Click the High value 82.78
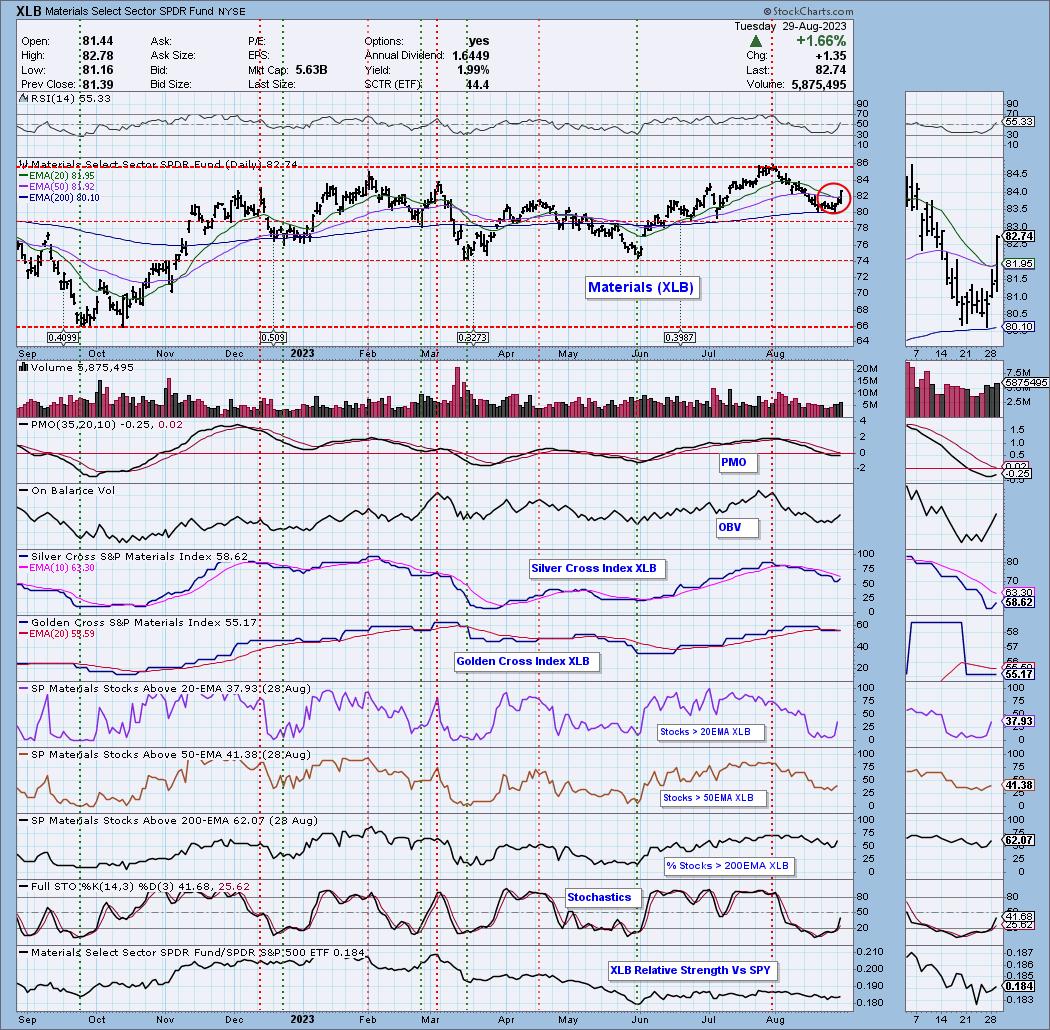This screenshot has width=1050, height=1030. tap(98, 56)
